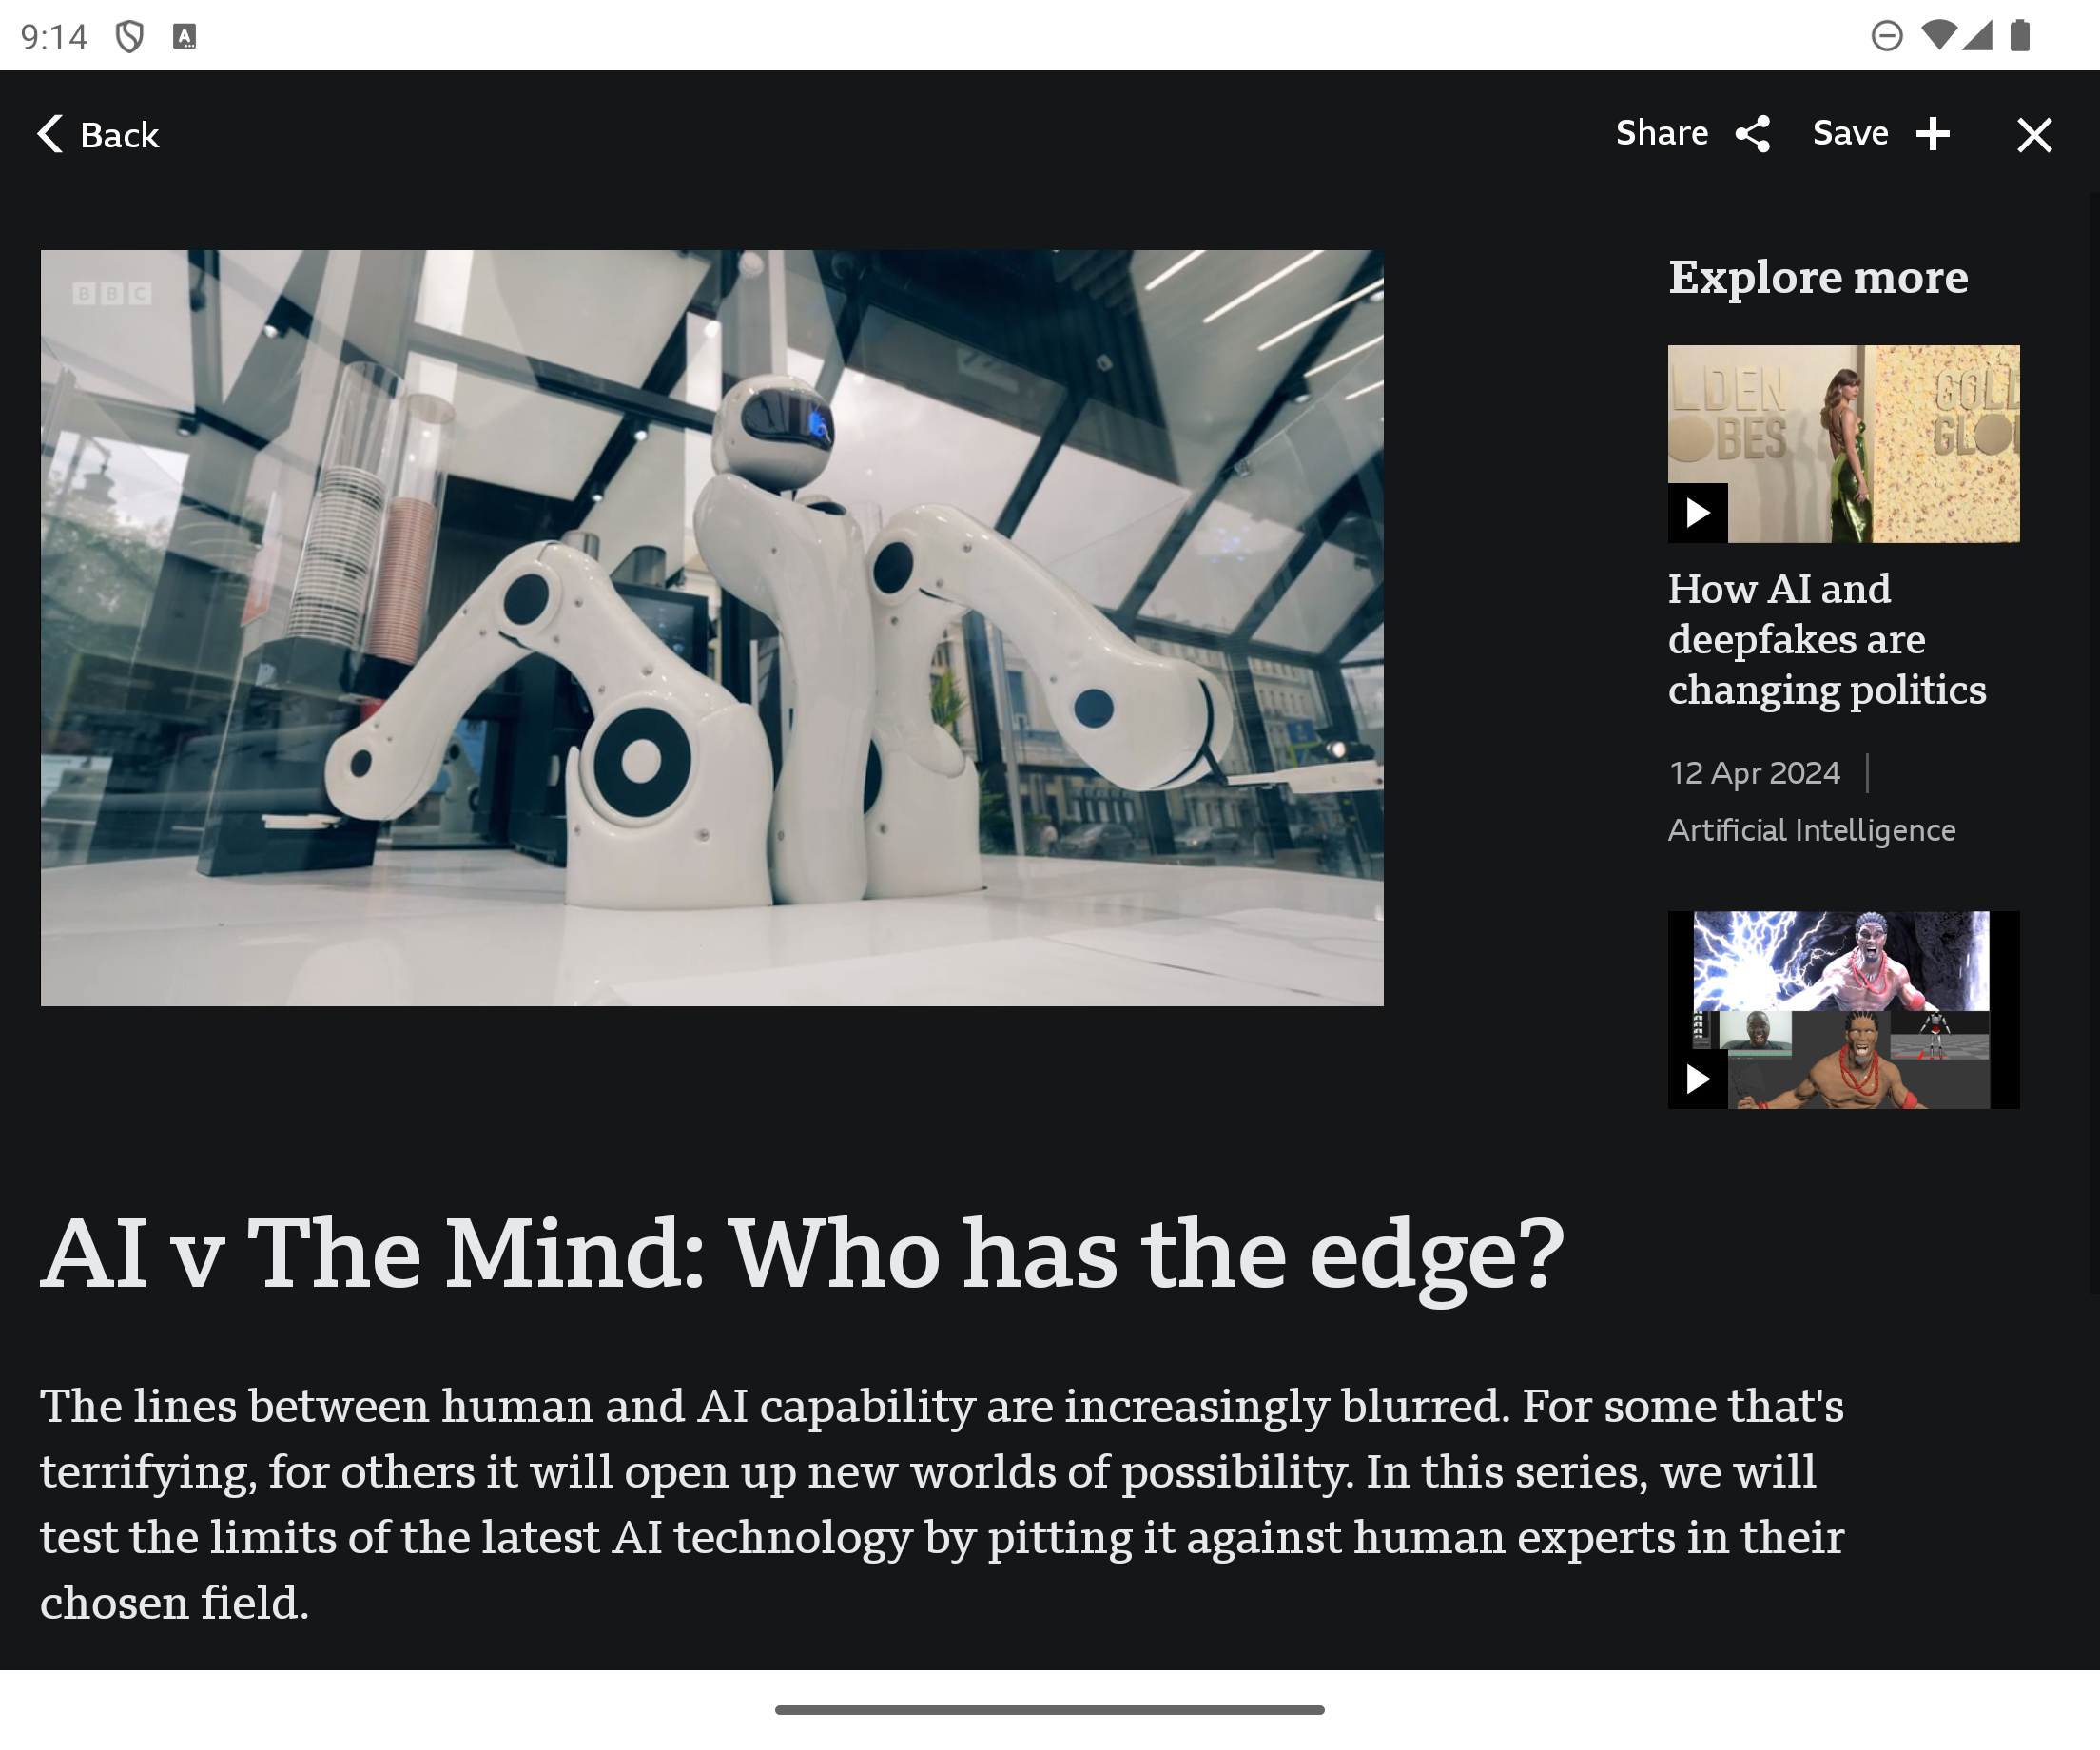
Task: Open the Golden Globes video thumbnail
Action: tap(1843, 444)
